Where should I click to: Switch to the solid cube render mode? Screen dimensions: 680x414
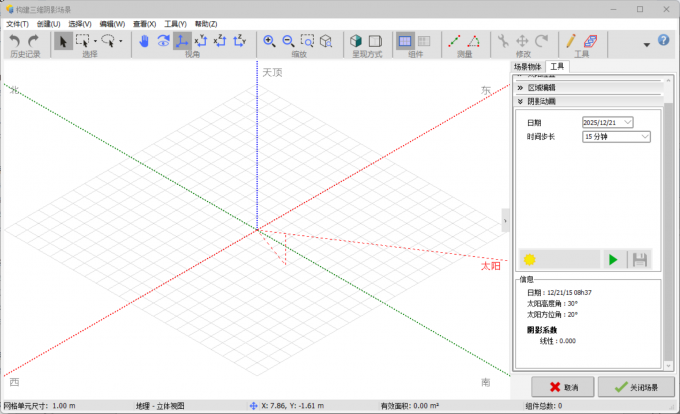356,41
